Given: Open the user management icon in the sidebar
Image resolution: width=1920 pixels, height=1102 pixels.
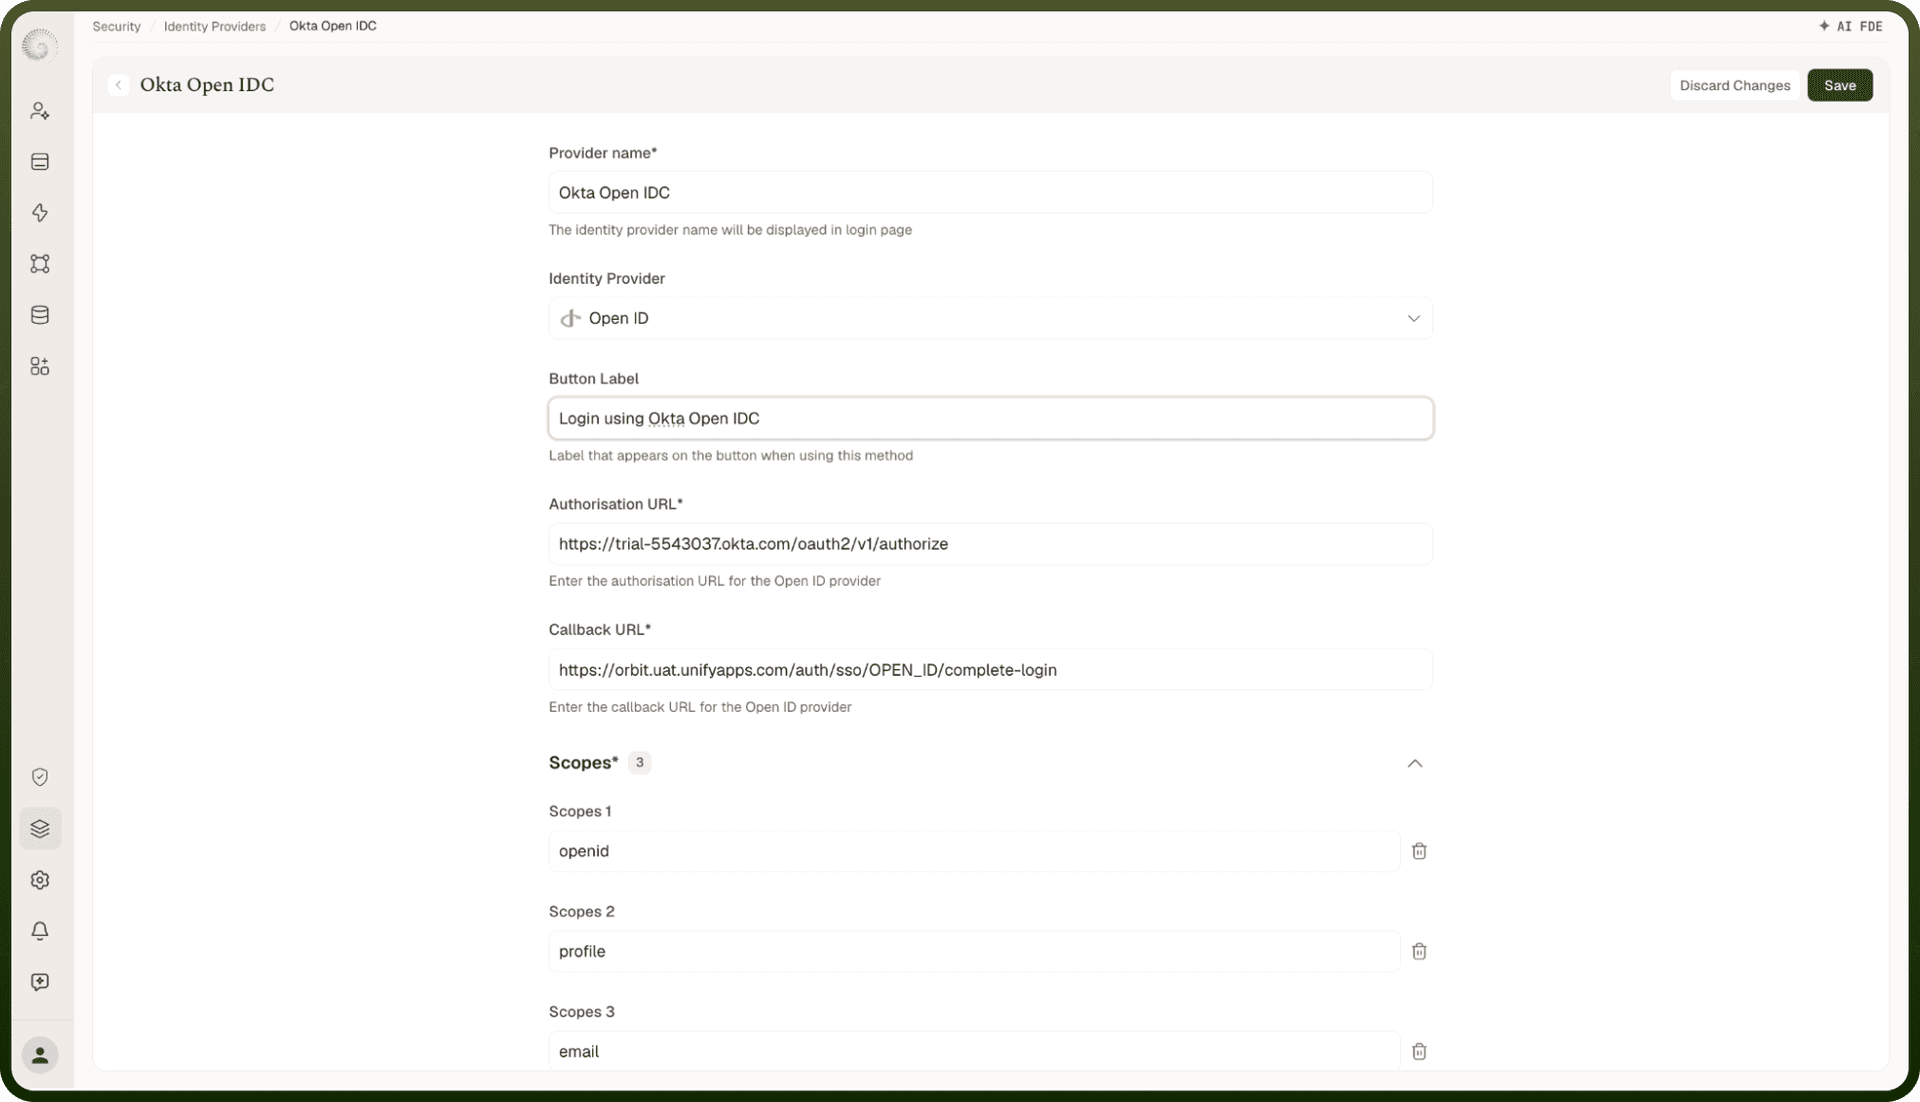Looking at the screenshot, I should pyautogui.click(x=40, y=111).
